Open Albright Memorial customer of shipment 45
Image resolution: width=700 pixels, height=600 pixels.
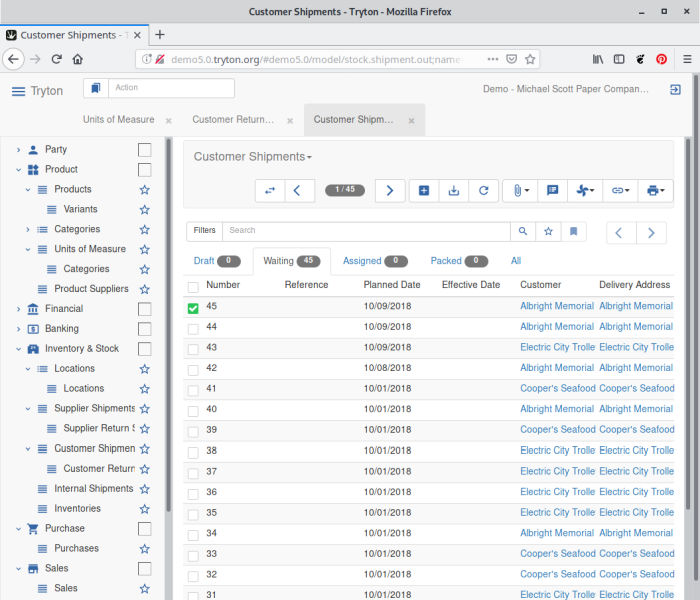tap(557, 306)
